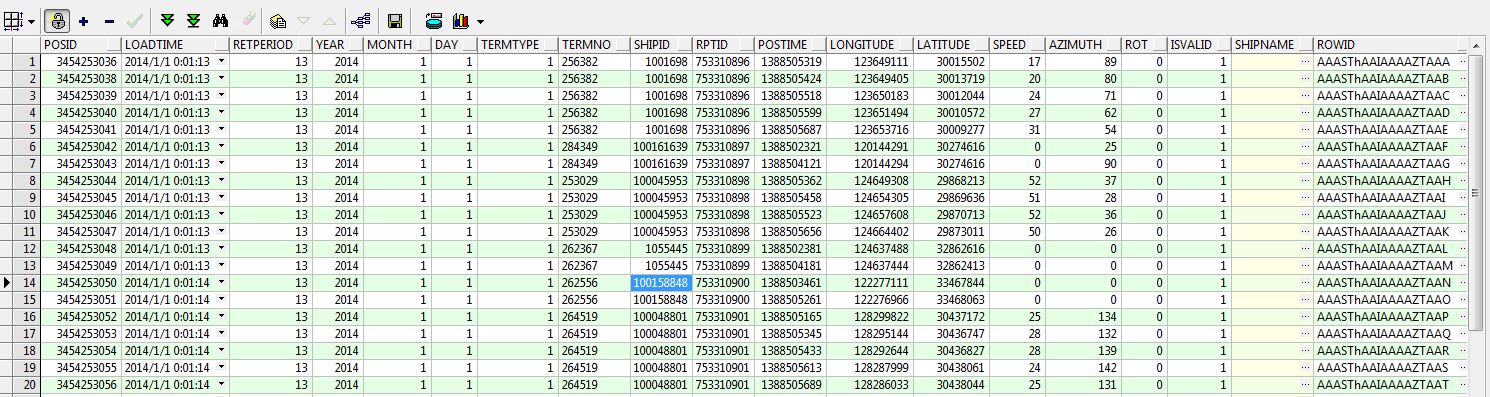
Task: Open the grid mode dropdown arrow
Action: pyautogui.click(x=32, y=21)
